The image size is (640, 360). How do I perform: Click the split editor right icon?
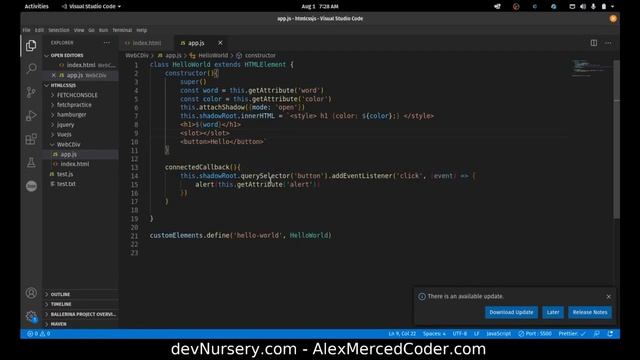(x=593, y=43)
